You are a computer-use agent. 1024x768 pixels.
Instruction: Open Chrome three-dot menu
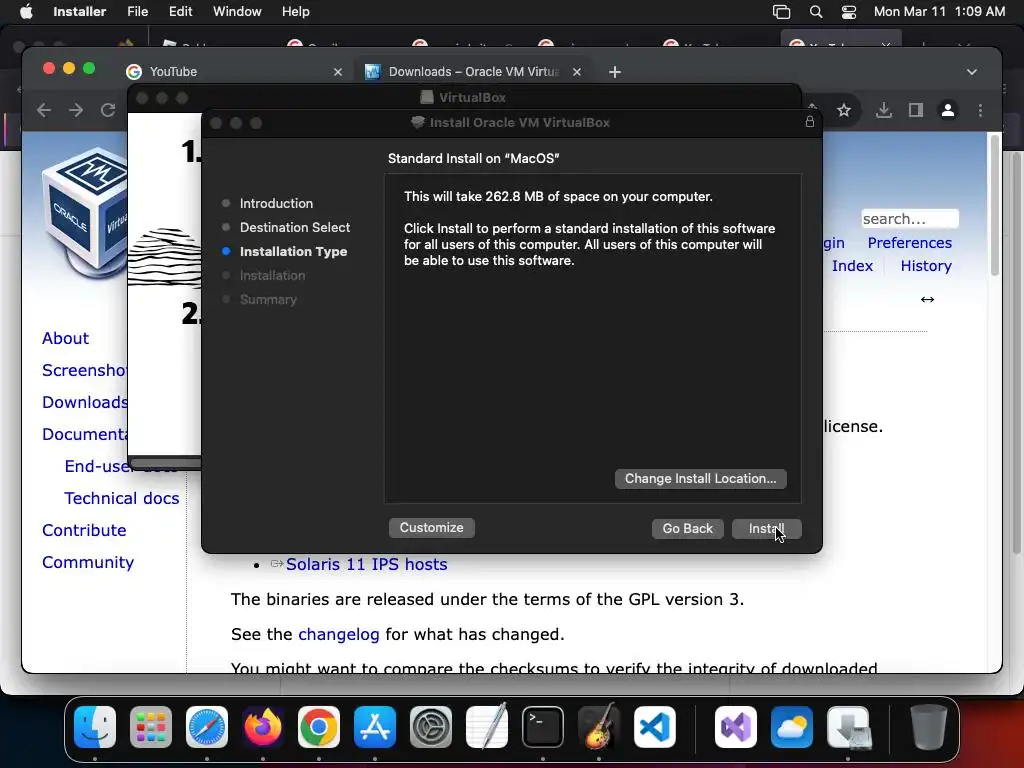(980, 110)
